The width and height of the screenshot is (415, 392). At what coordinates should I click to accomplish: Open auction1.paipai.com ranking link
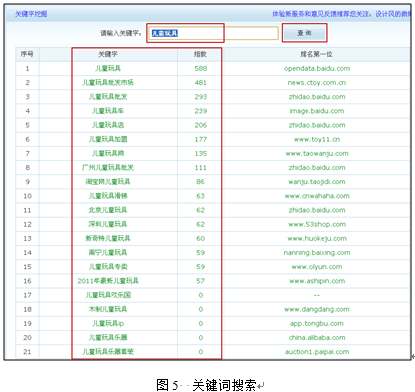pos(317,352)
